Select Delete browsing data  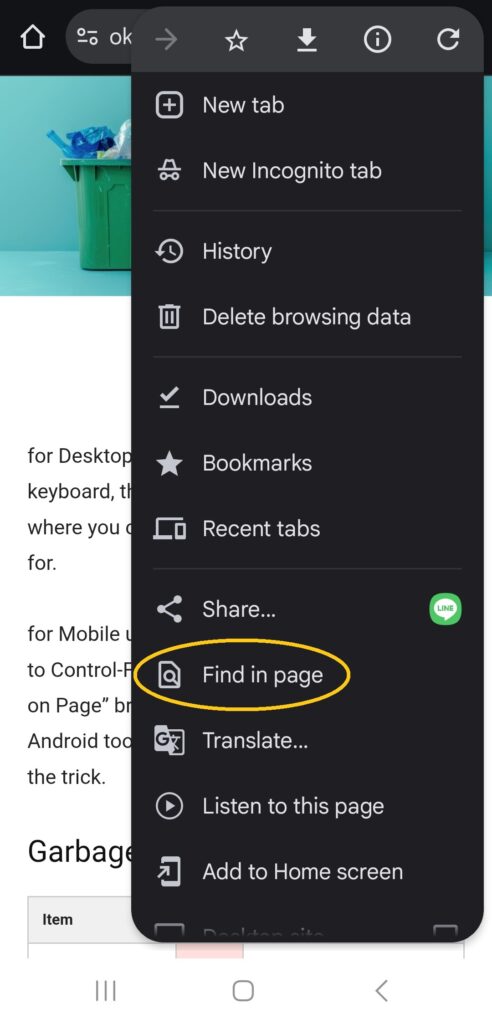click(307, 317)
